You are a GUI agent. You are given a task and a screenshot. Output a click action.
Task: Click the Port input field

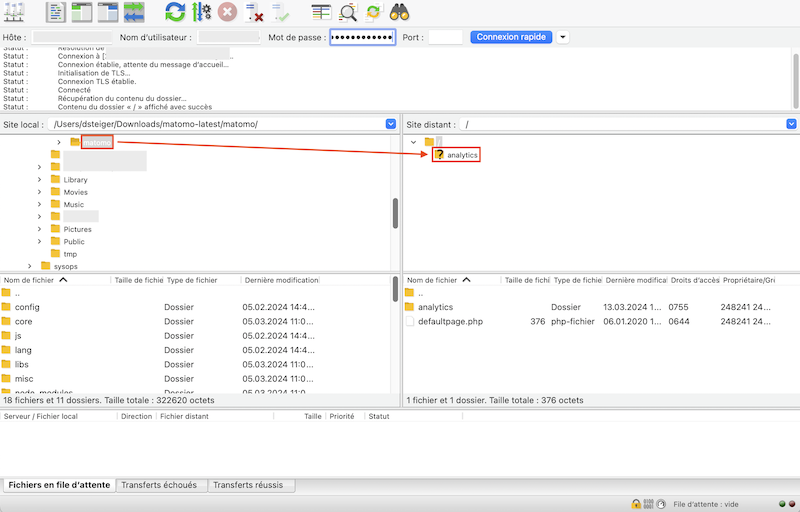(445, 37)
